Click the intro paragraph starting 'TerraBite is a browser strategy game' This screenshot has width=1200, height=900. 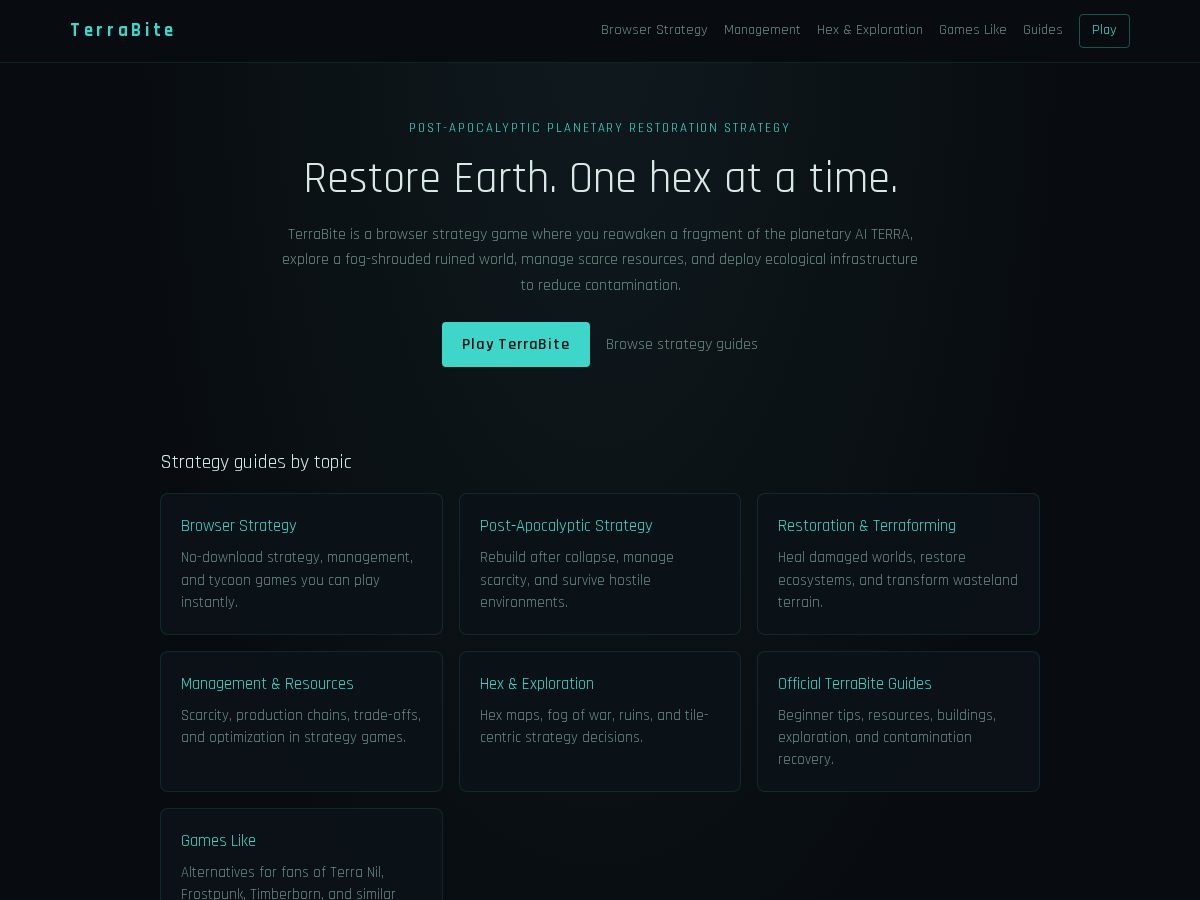coord(600,259)
